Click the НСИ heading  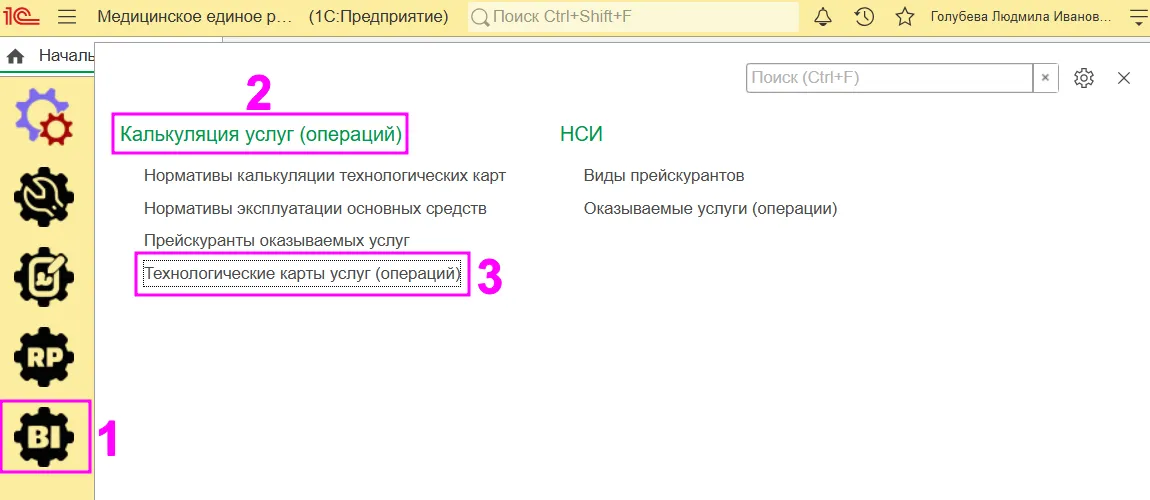tap(581, 134)
